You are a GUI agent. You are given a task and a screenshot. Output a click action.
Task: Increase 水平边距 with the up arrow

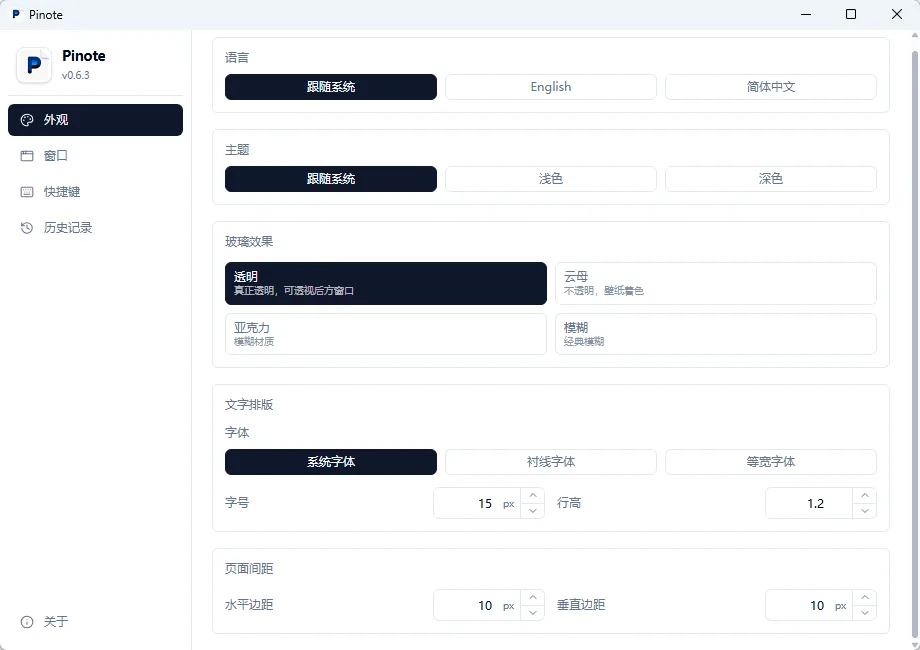coord(533,598)
